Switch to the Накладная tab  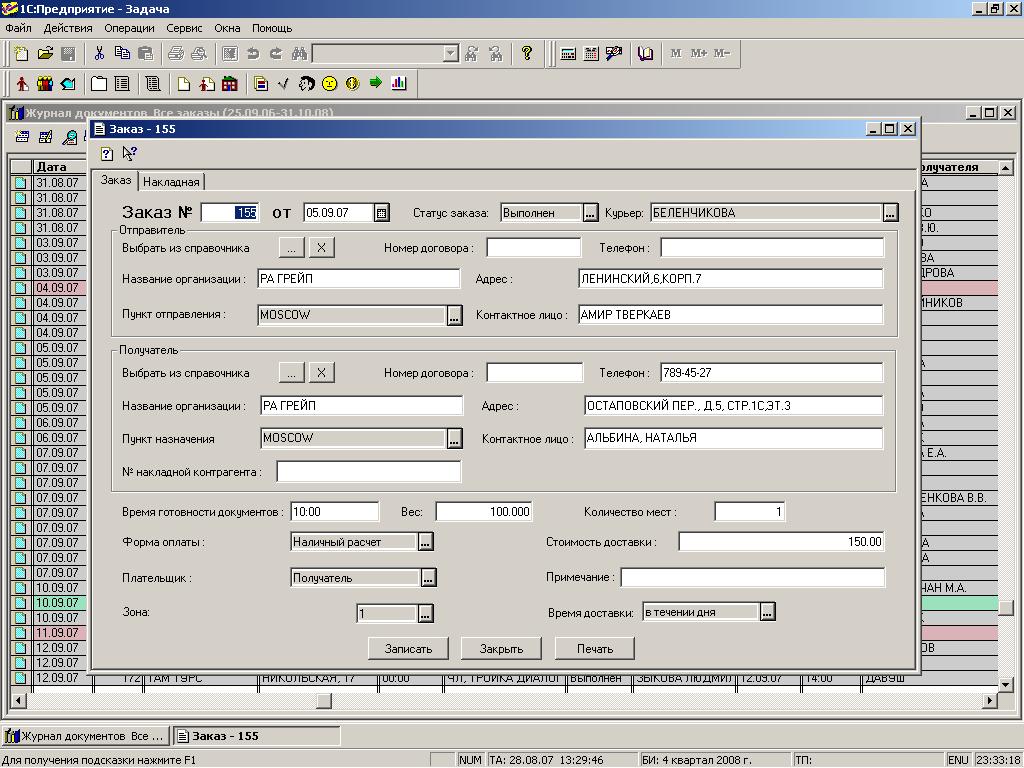point(172,182)
